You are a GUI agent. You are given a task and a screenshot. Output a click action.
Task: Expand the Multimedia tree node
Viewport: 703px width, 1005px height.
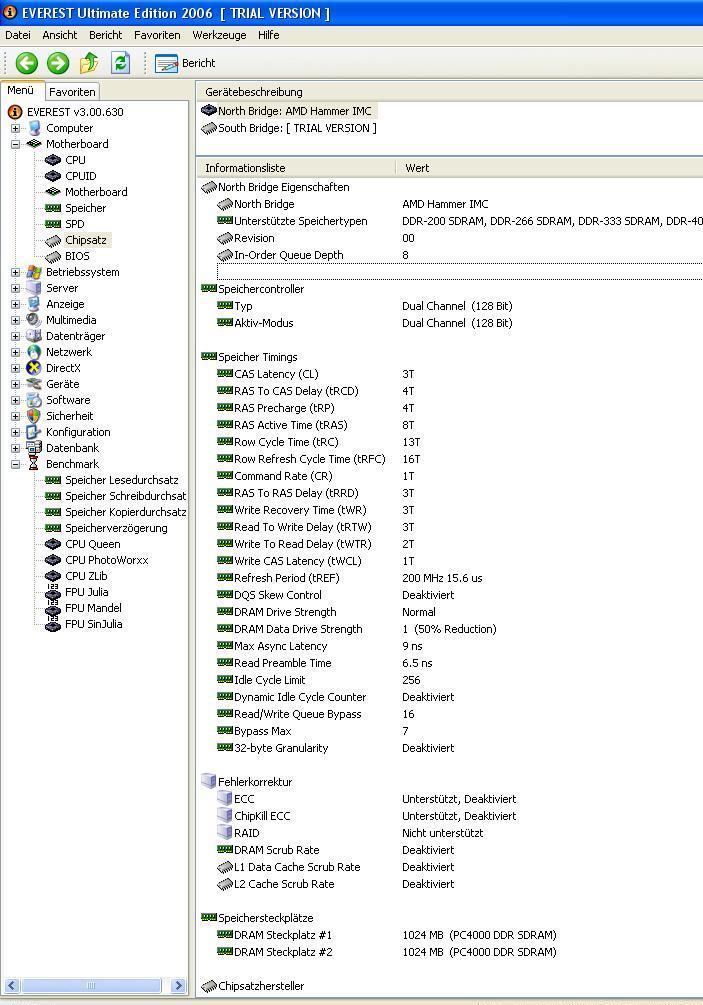pyautogui.click(x=15, y=320)
